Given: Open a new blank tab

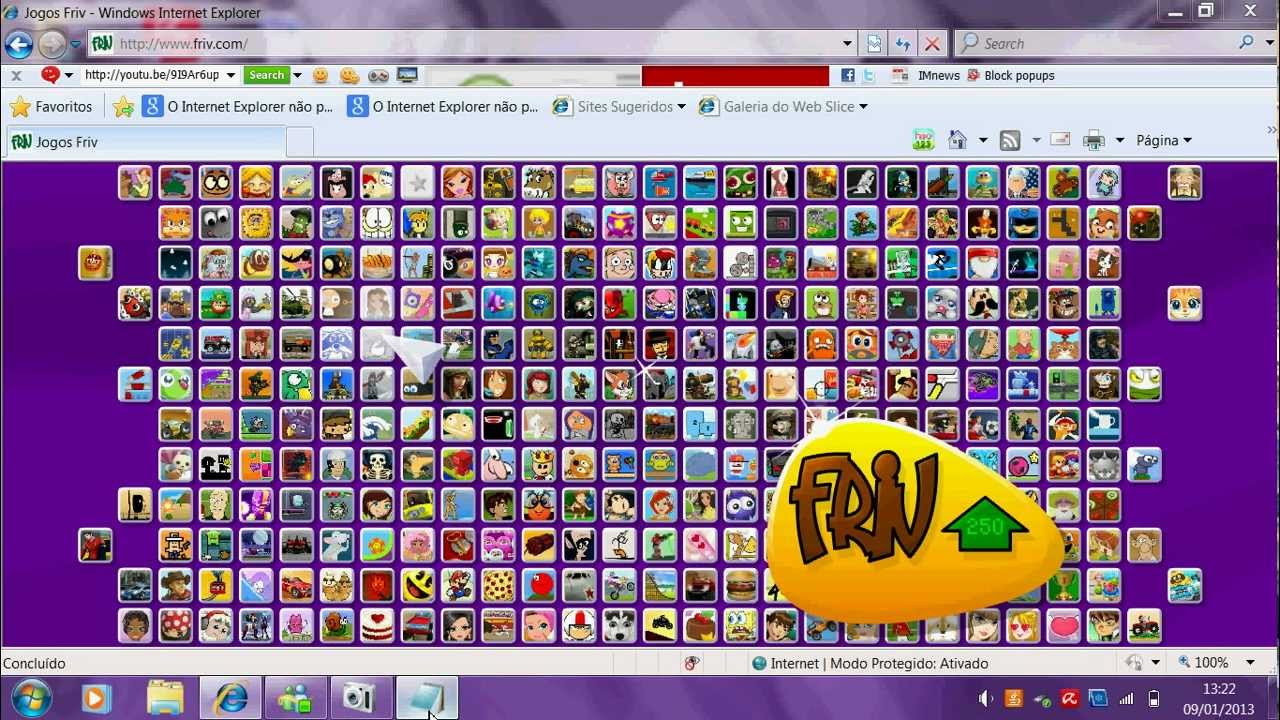Looking at the screenshot, I should tap(300, 142).
